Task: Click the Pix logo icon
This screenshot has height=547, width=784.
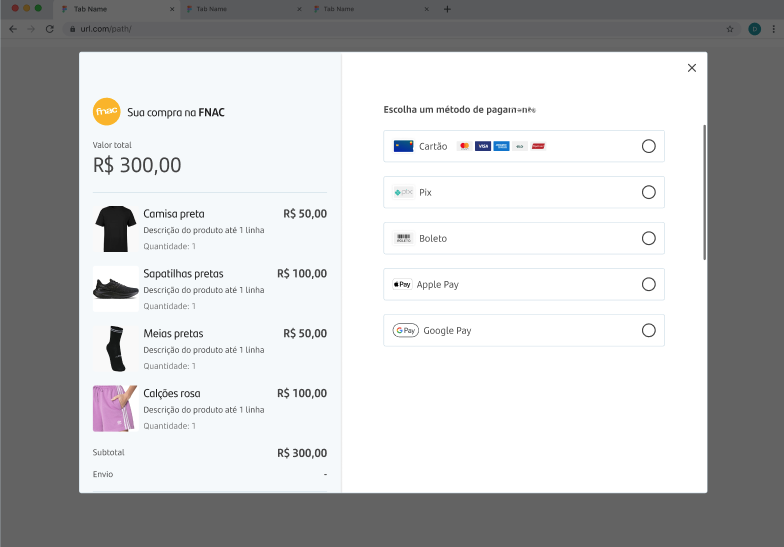Action: click(x=404, y=192)
